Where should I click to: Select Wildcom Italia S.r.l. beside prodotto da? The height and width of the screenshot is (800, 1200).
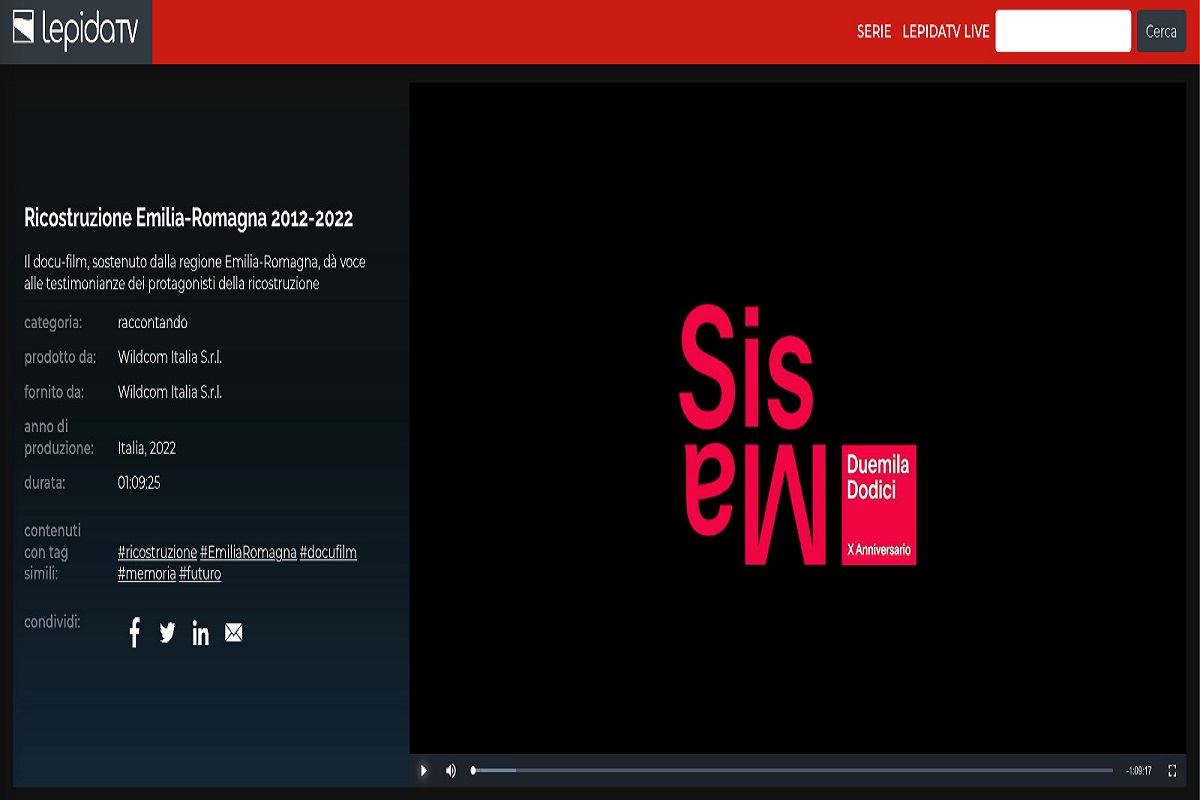coord(170,357)
